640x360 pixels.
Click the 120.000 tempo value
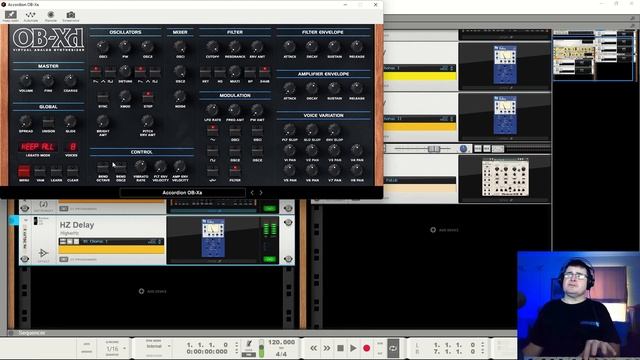[281, 342]
